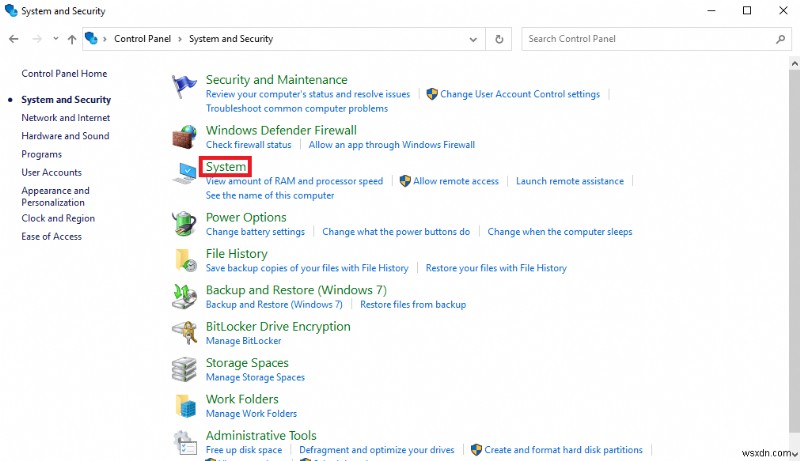The height and width of the screenshot is (461, 800).
Task: Click the vertical scrollbar up arrow
Action: 794,64
